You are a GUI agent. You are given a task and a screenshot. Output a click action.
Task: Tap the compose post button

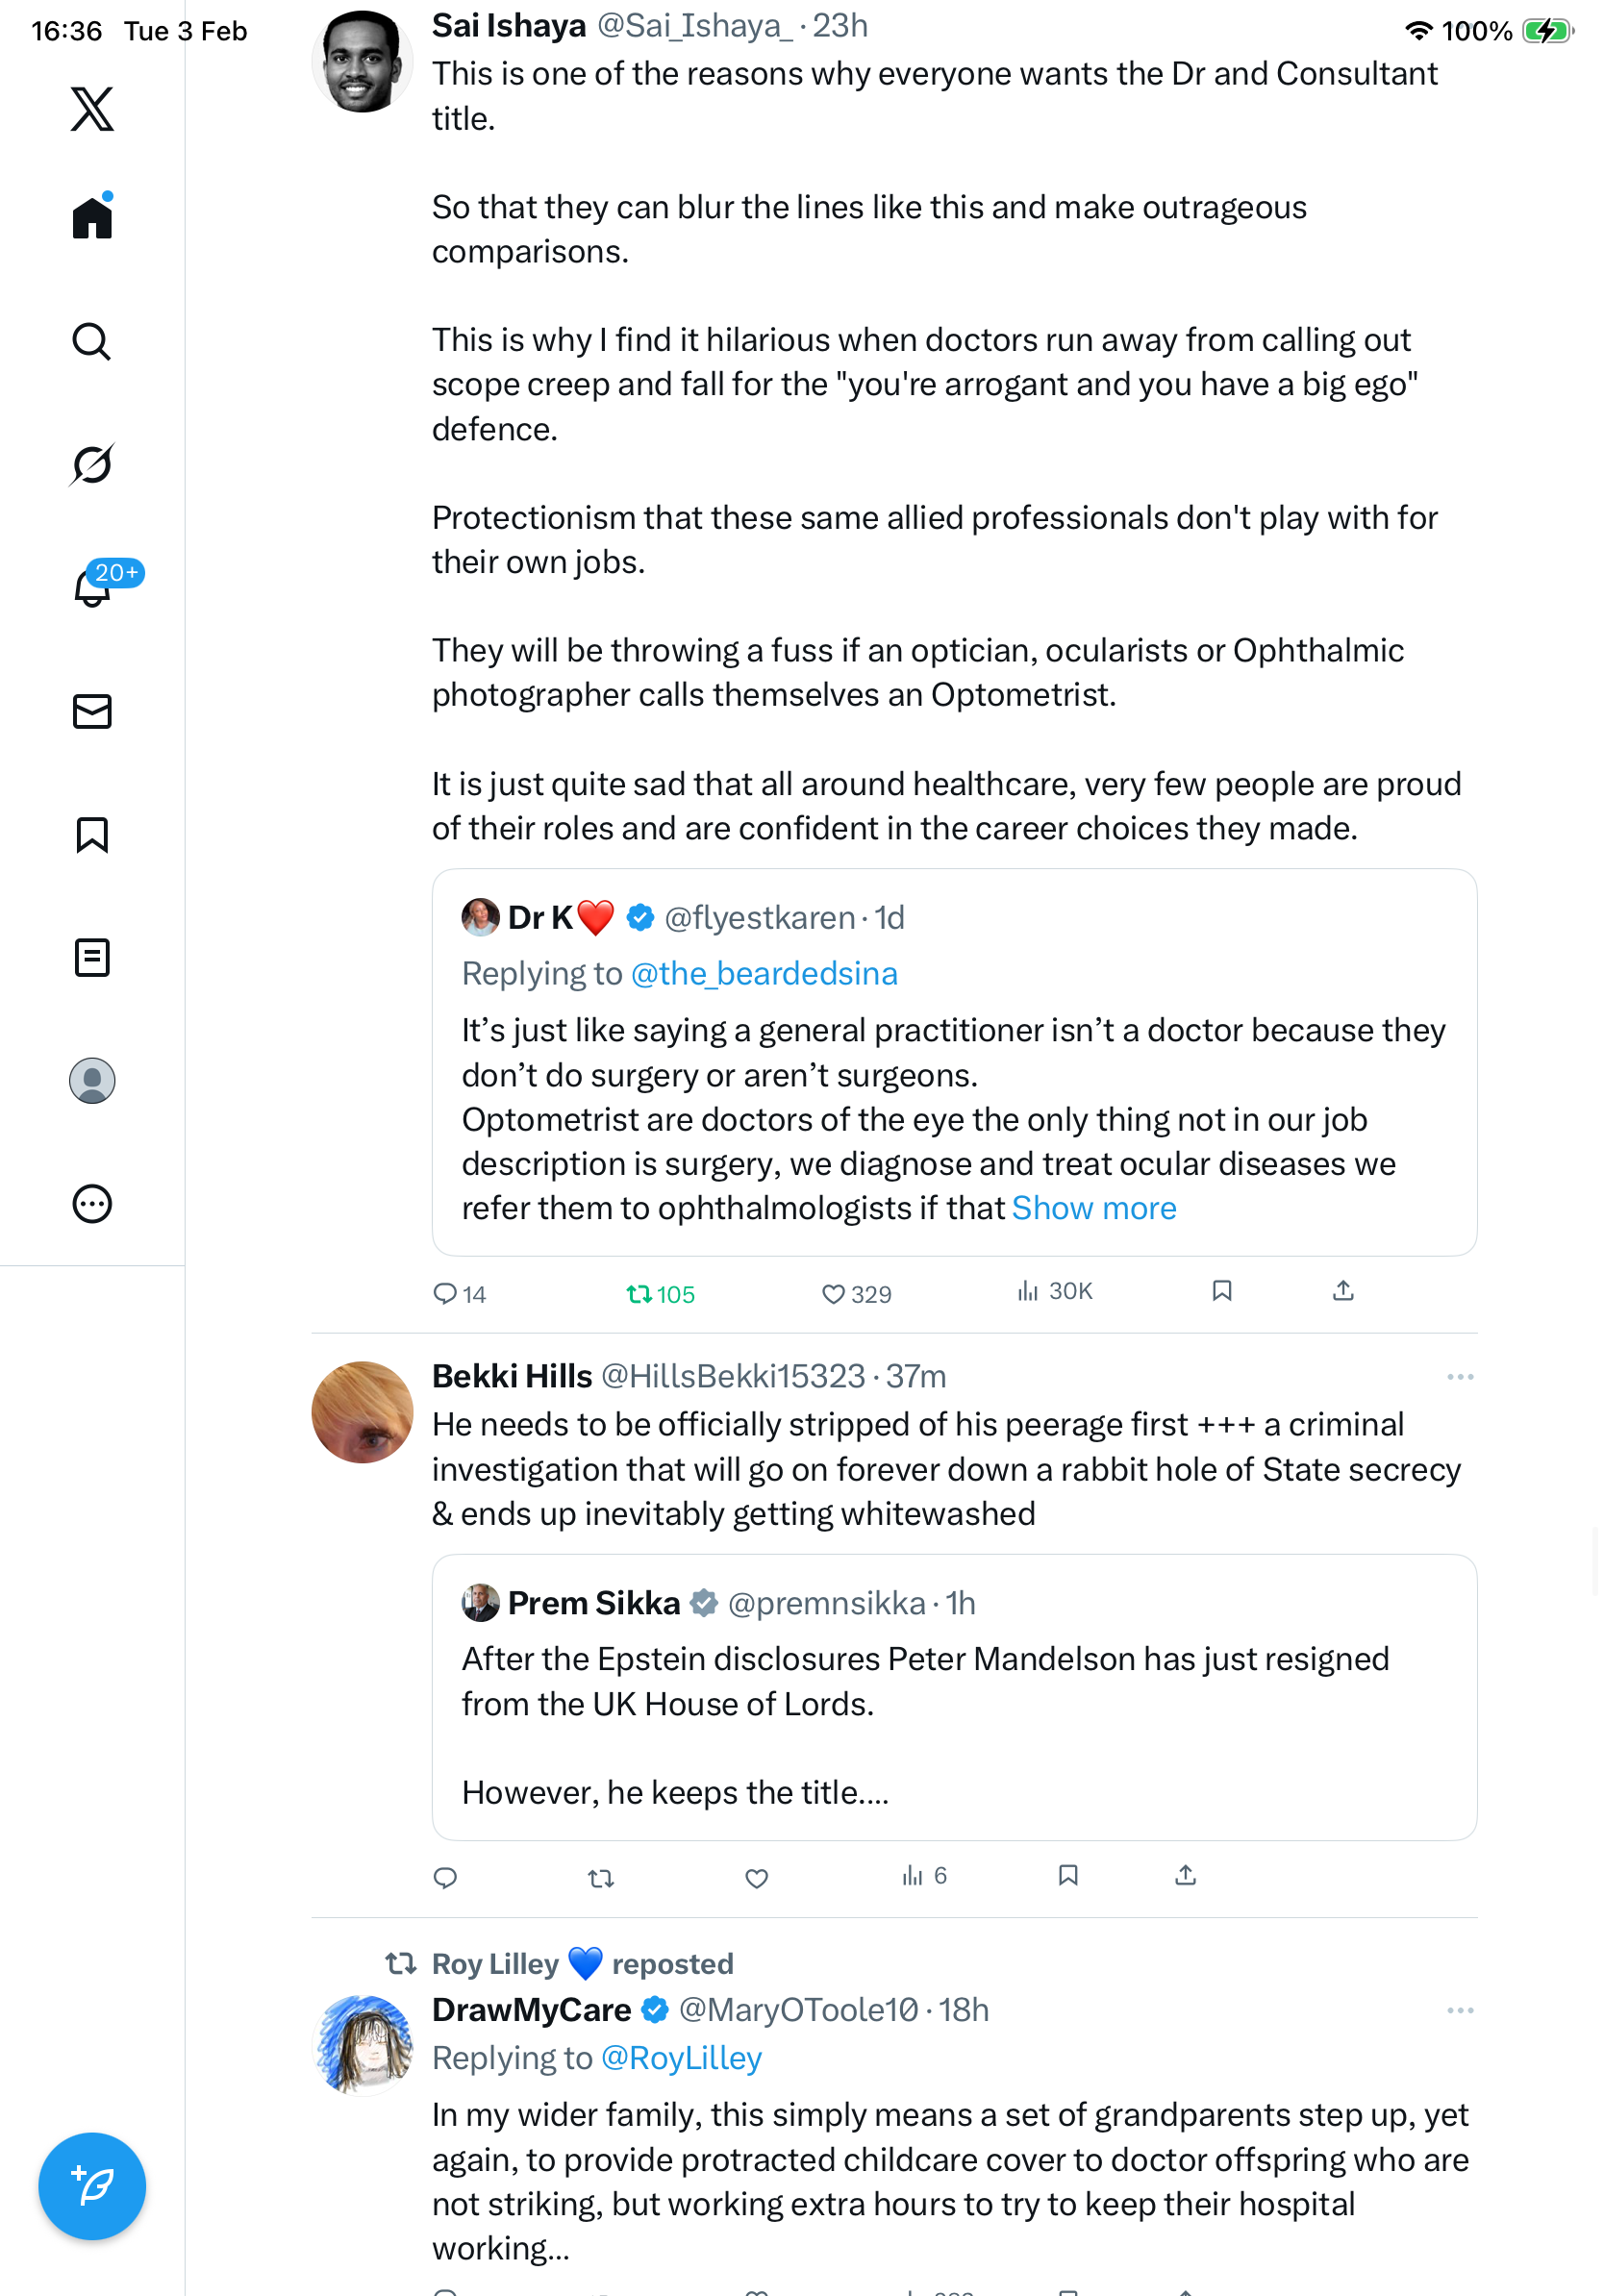tap(92, 2185)
